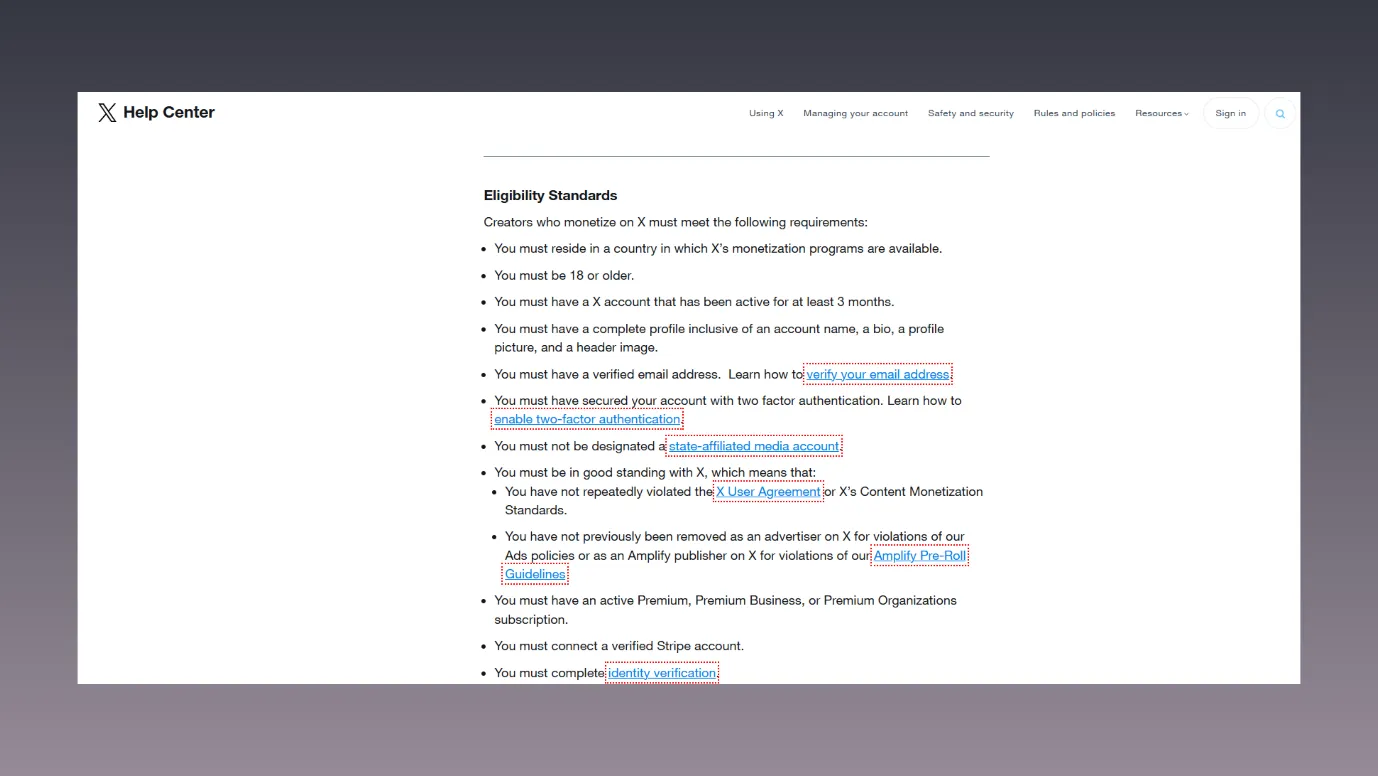Open Amplify Pre-Roll Guidelines link
The image size is (1378, 776).
[x=735, y=565]
